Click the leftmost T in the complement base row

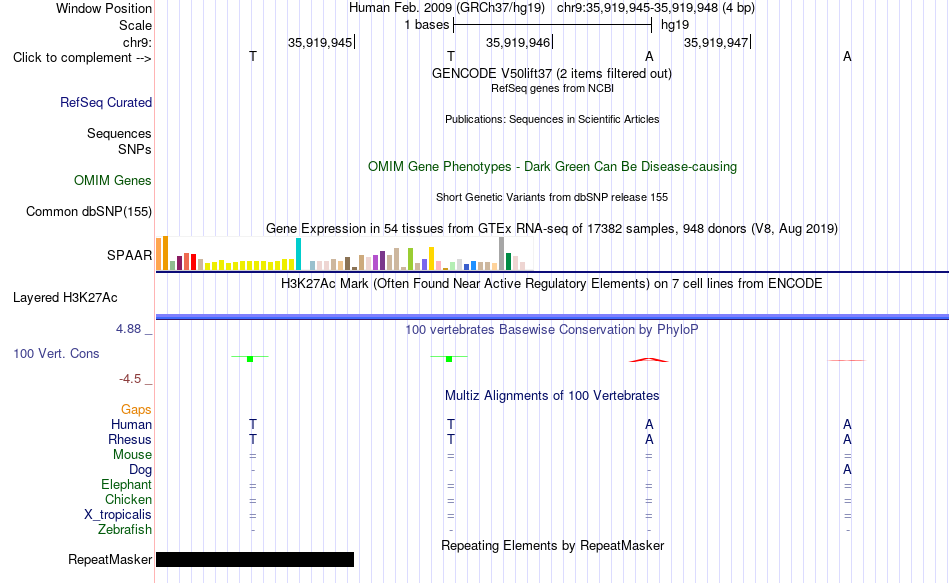pyautogui.click(x=253, y=56)
